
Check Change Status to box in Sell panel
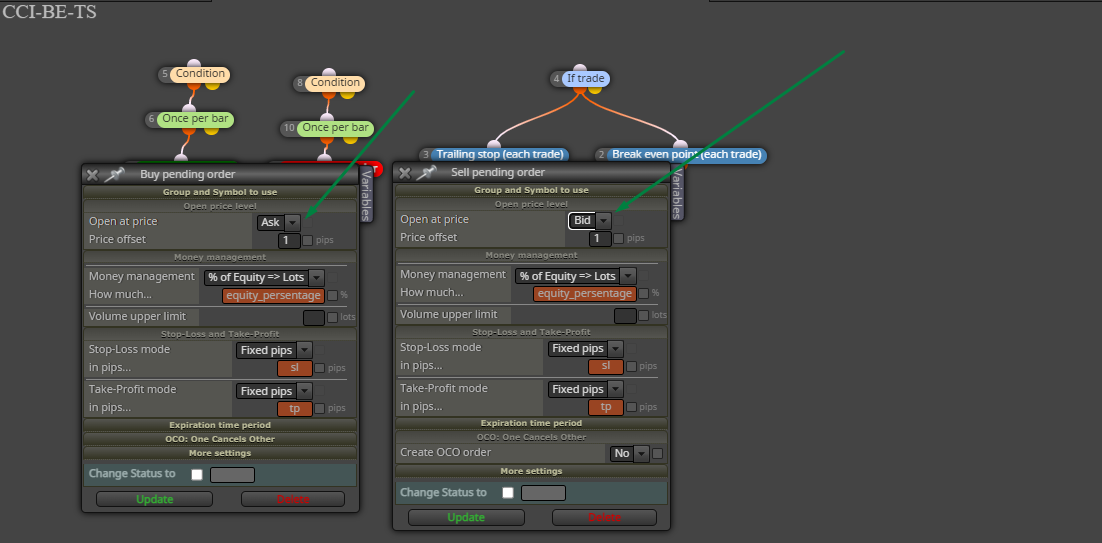pos(507,493)
